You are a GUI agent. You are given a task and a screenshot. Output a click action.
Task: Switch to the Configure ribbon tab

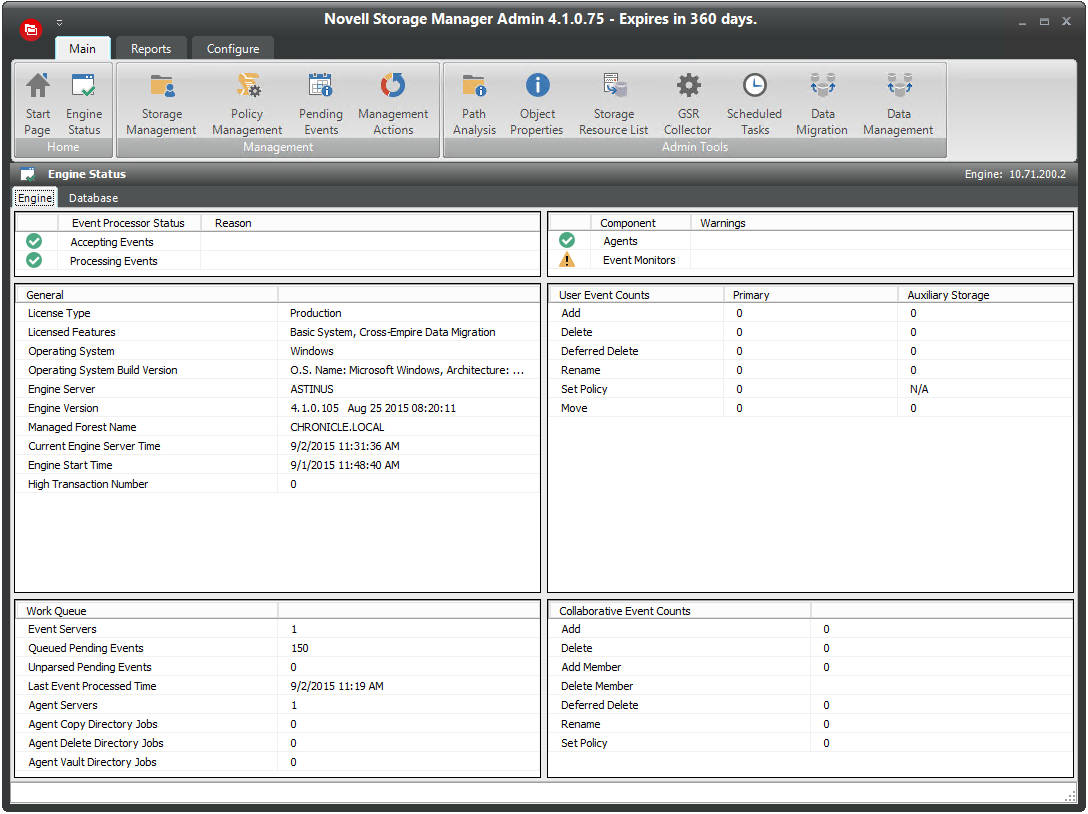(233, 48)
